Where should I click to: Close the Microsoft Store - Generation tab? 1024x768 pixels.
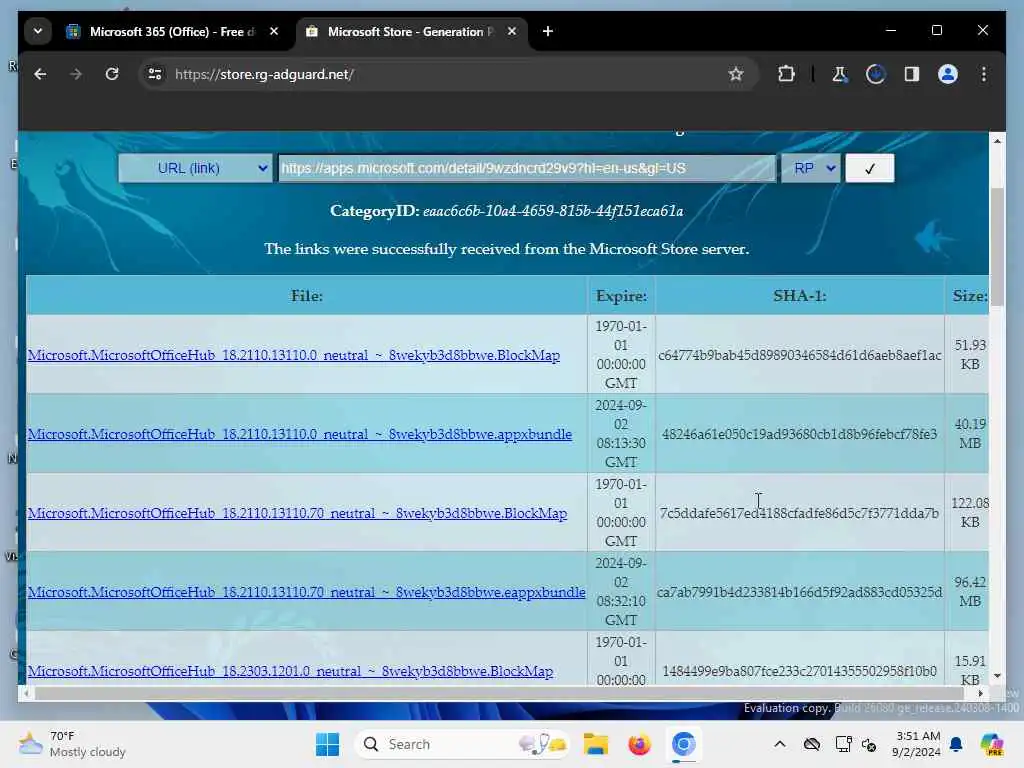(512, 31)
